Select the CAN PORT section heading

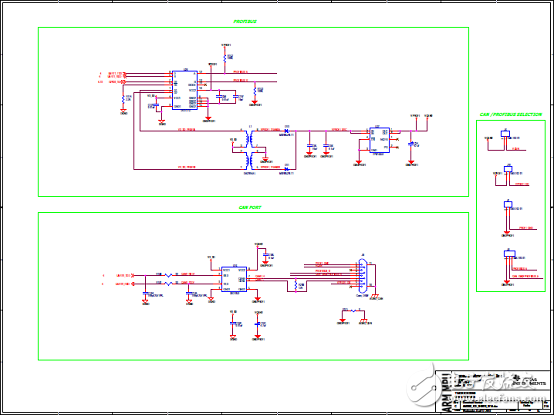tap(250, 208)
